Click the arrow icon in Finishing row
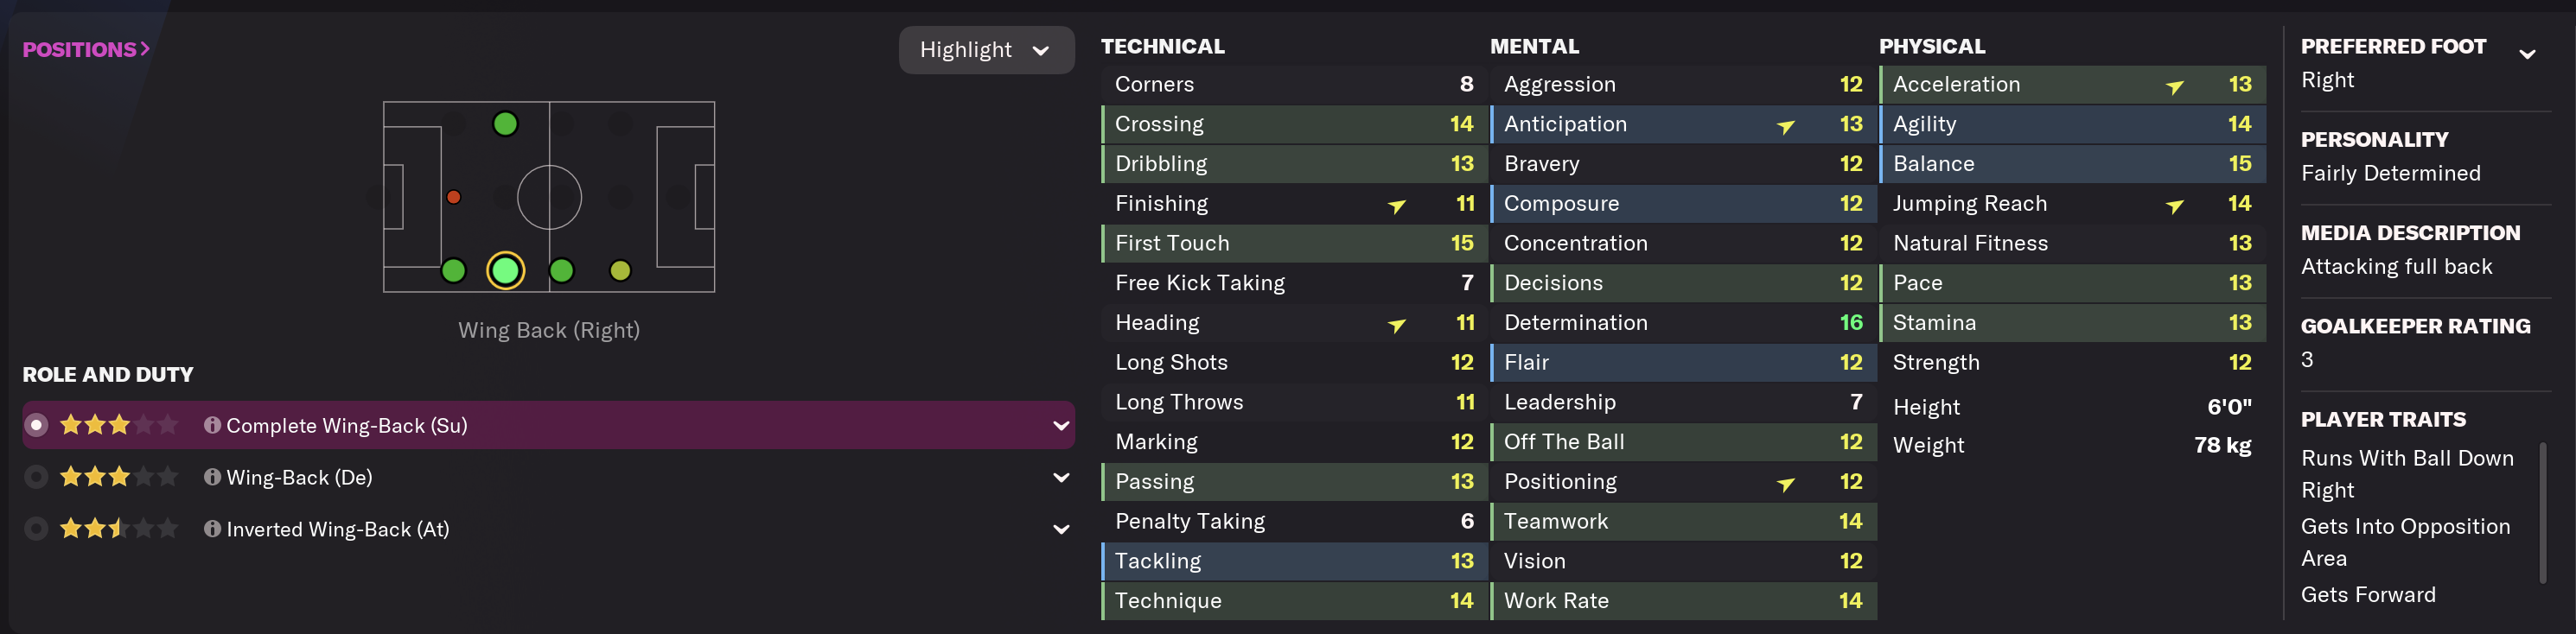The width and height of the screenshot is (2576, 634). tap(1396, 206)
